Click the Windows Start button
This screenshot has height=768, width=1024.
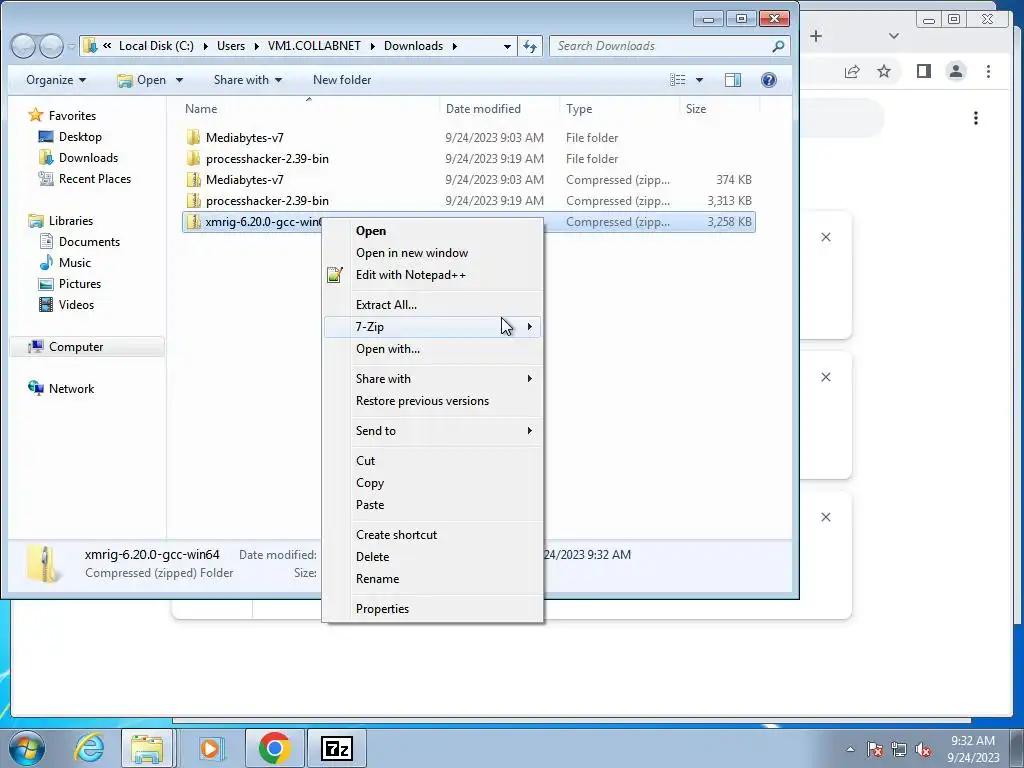click(x=27, y=748)
